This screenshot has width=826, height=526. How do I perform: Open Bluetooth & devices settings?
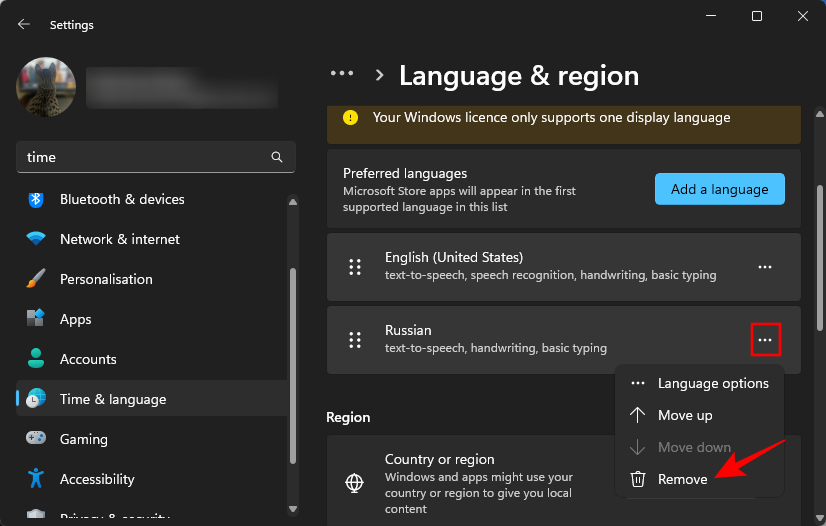[122, 199]
